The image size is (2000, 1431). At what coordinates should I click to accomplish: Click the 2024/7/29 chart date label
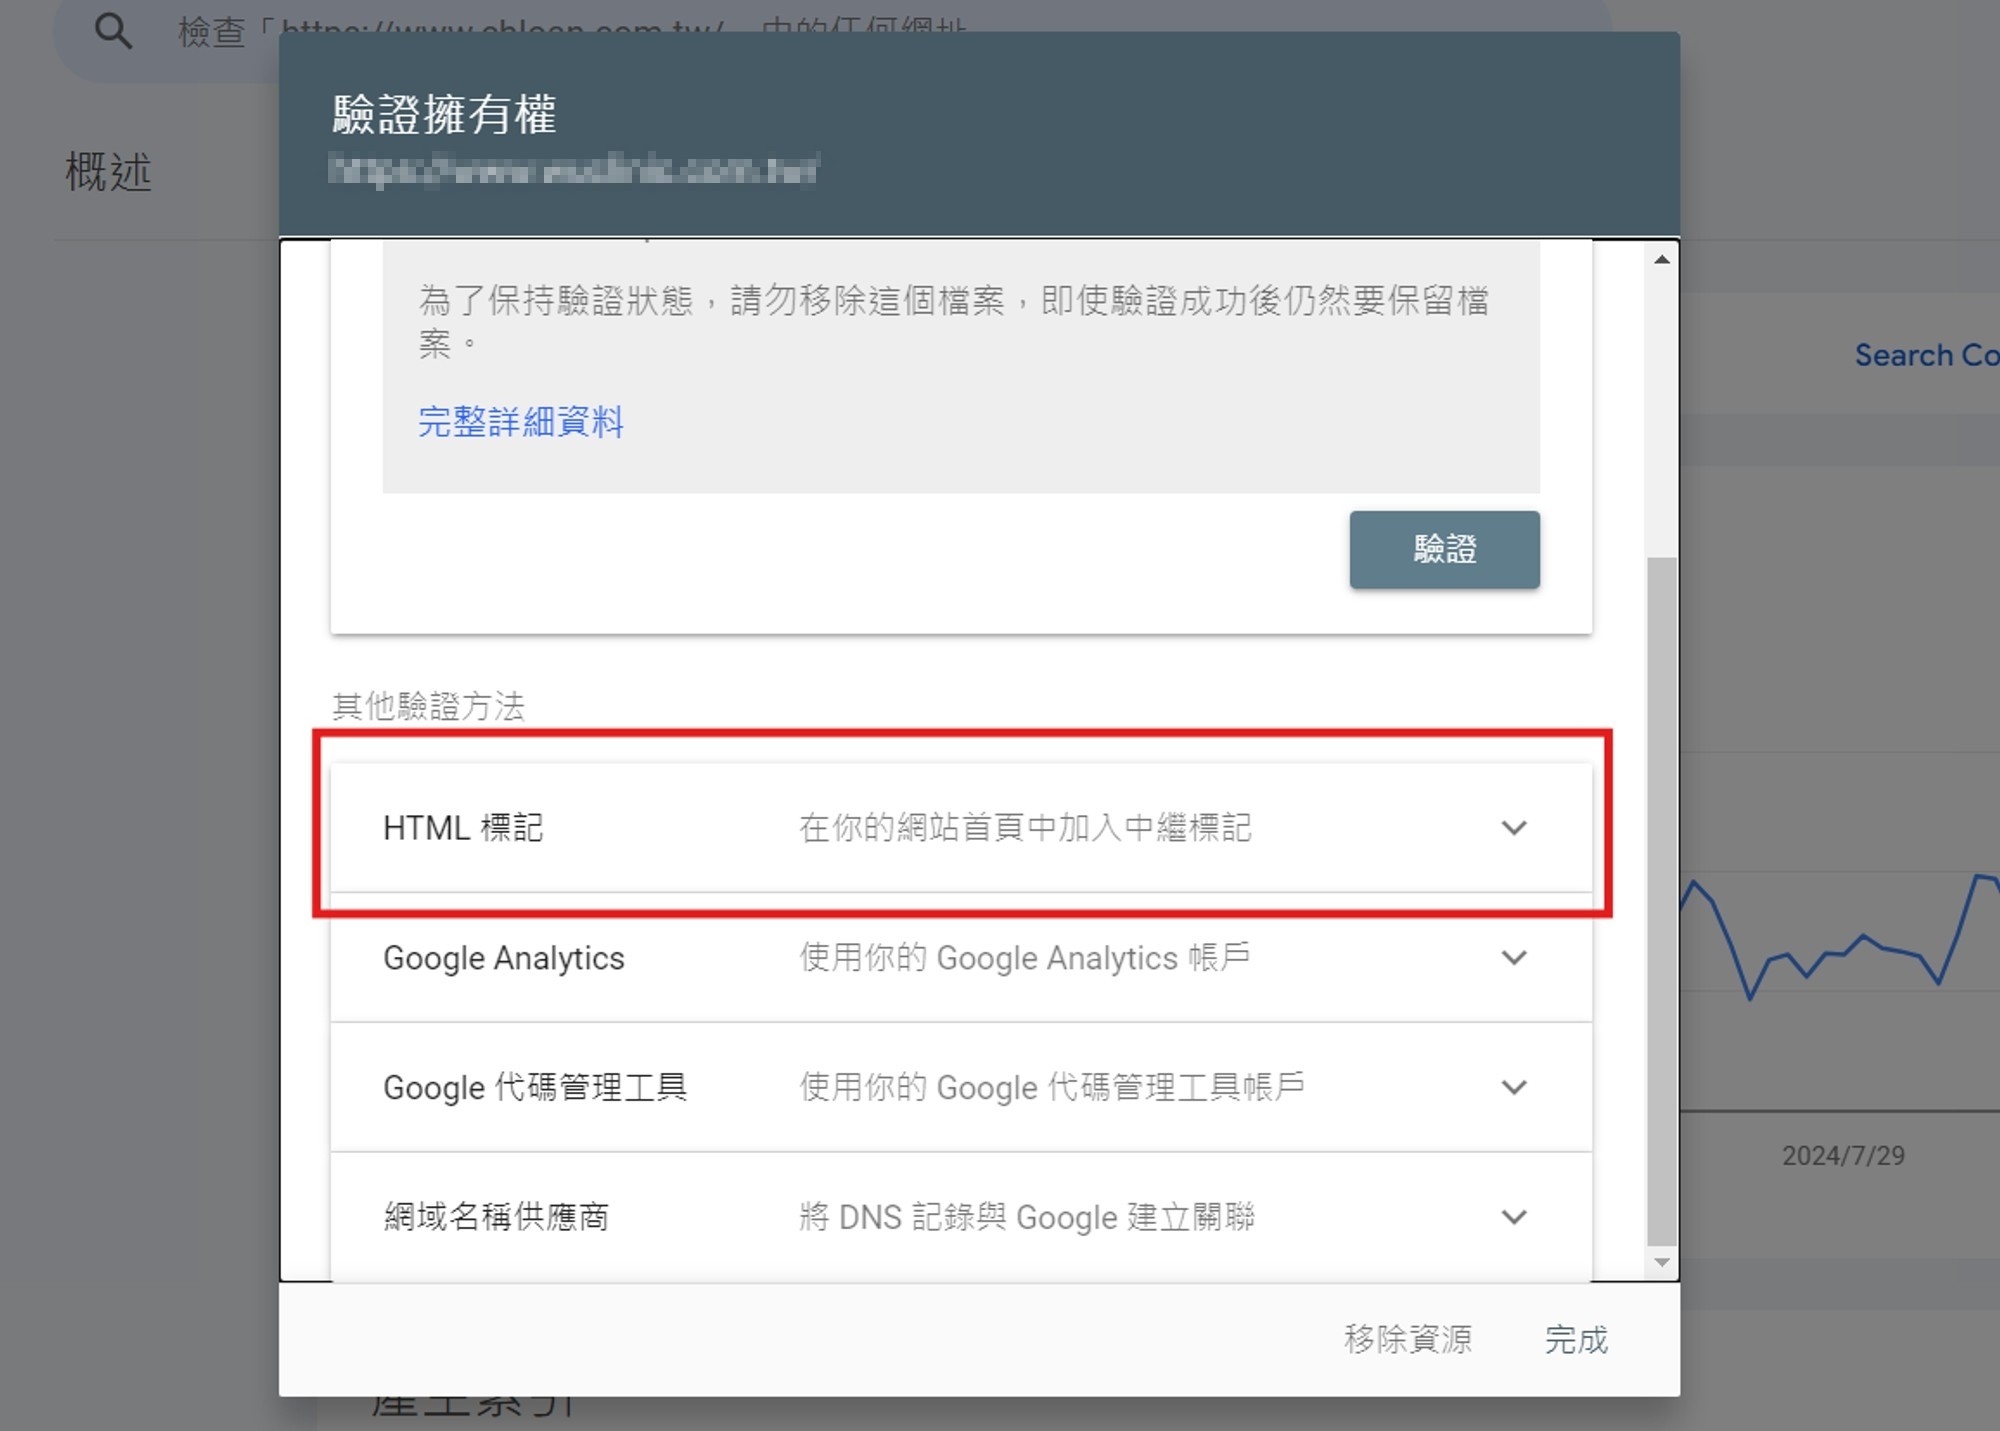pos(1843,1156)
